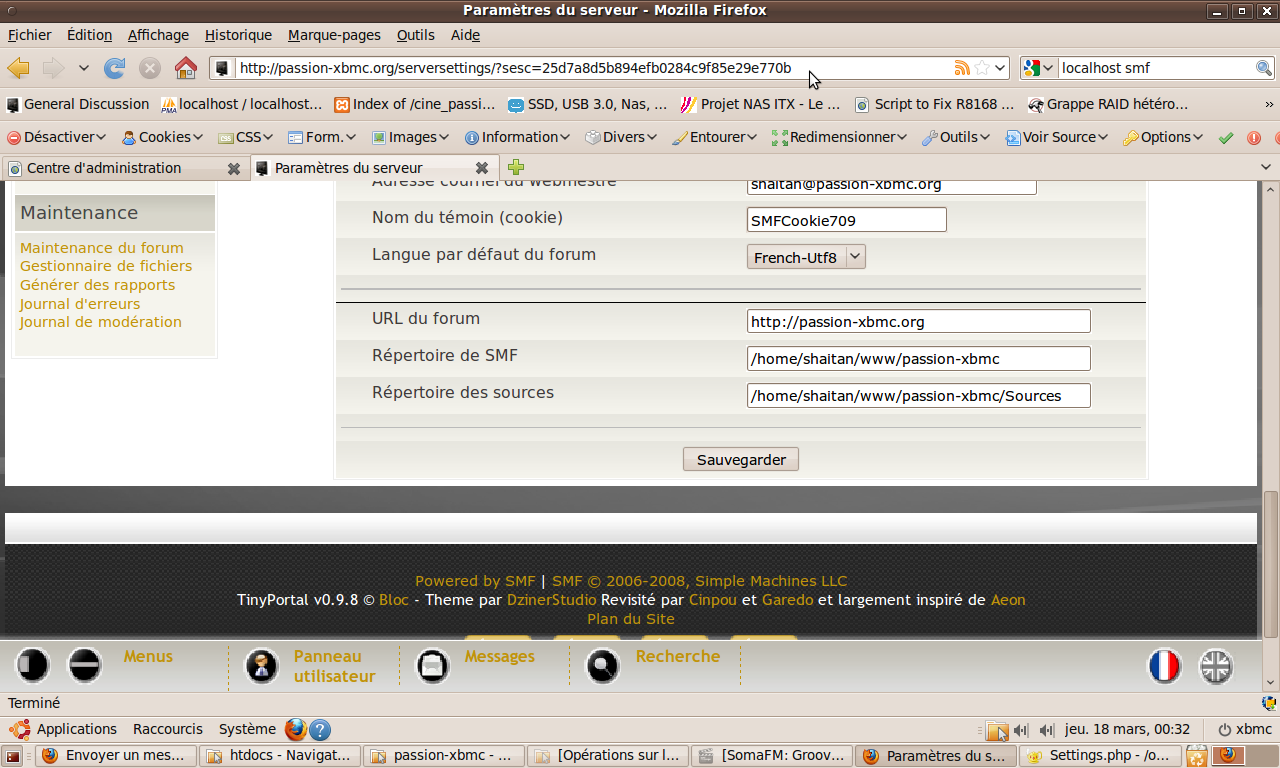Open the Marque-pages menu

point(334,34)
